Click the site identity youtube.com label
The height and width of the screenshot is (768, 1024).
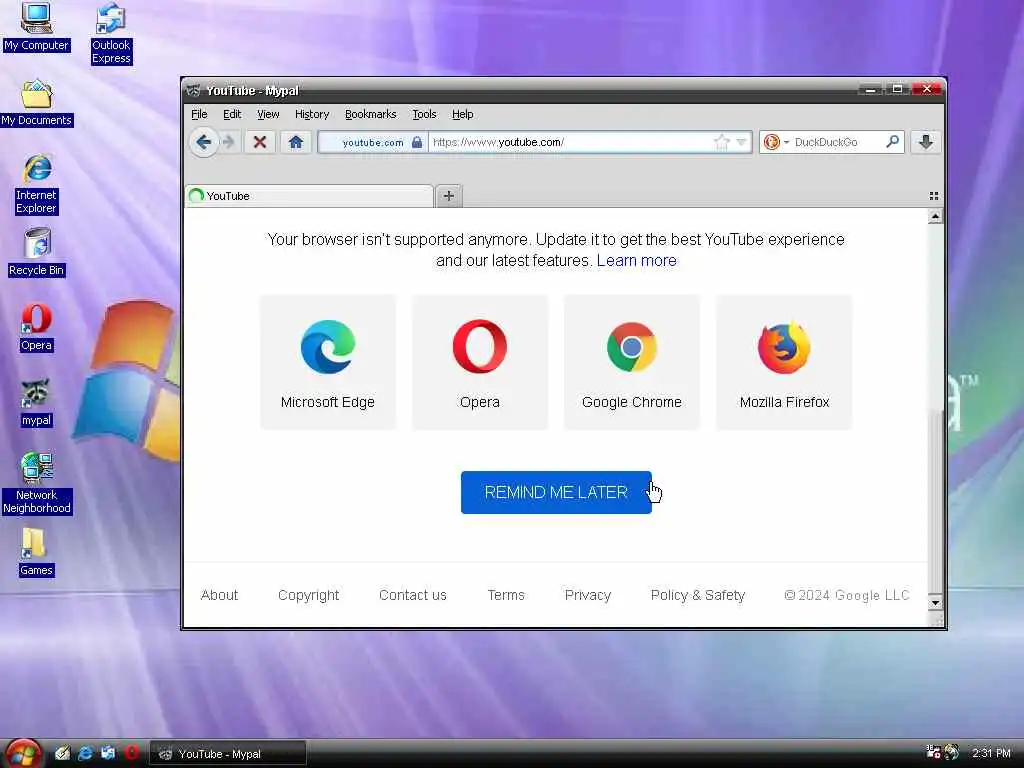click(373, 142)
